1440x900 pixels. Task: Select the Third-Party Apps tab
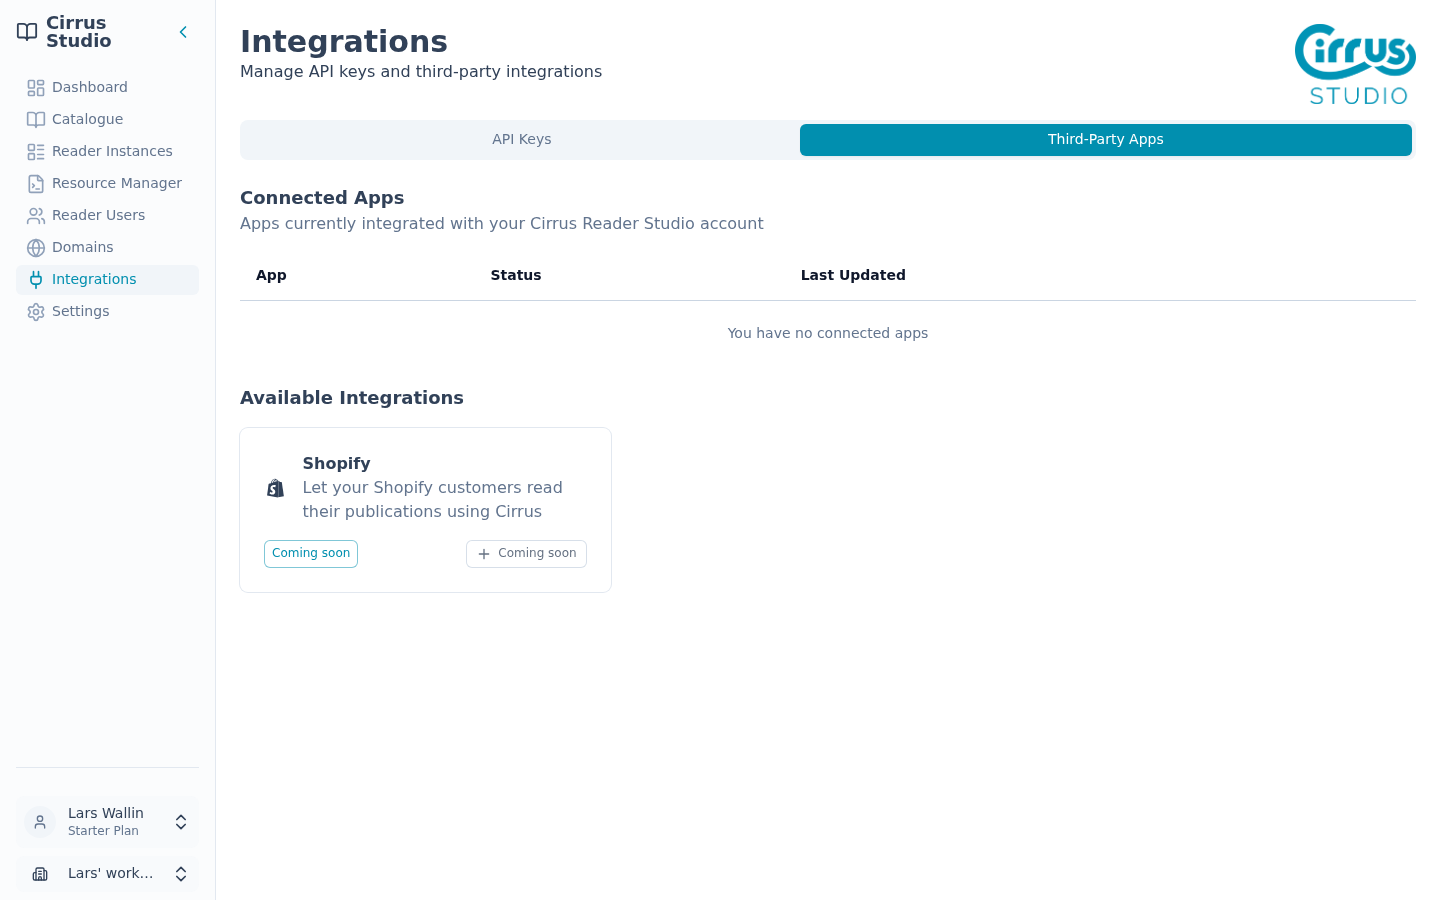pos(1106,140)
